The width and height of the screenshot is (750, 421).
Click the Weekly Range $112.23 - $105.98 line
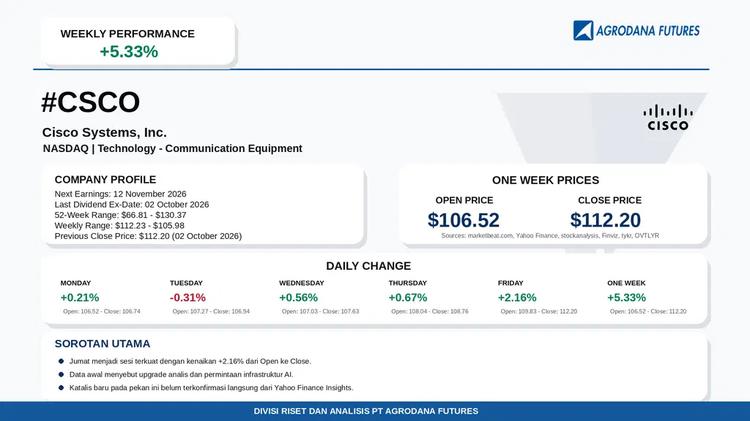click(119, 225)
